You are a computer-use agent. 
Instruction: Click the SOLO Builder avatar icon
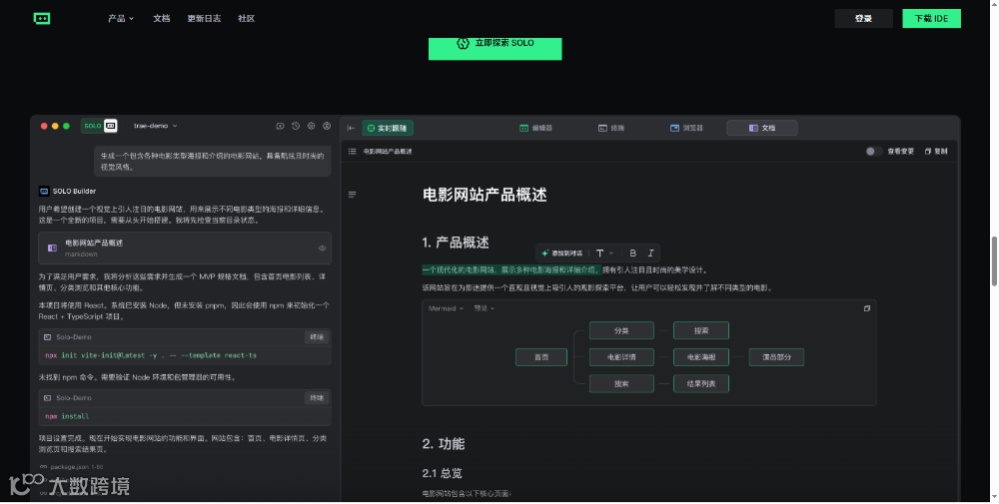44,191
